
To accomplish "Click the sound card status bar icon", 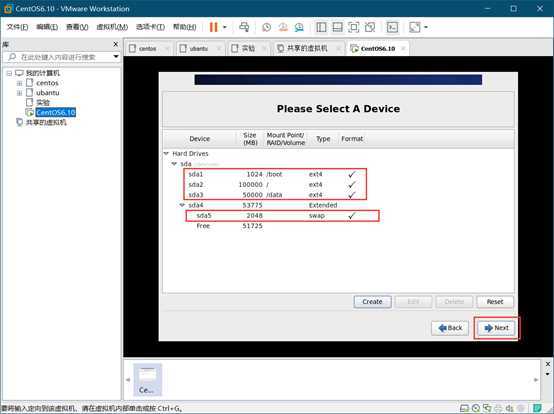I will pos(509,408).
